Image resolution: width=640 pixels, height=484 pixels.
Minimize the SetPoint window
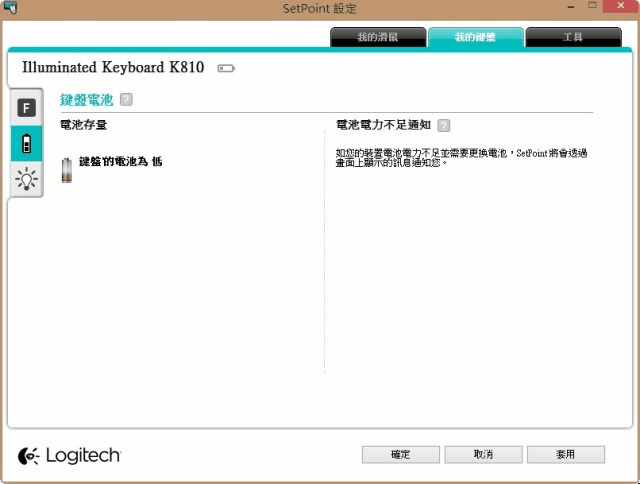(571, 7)
